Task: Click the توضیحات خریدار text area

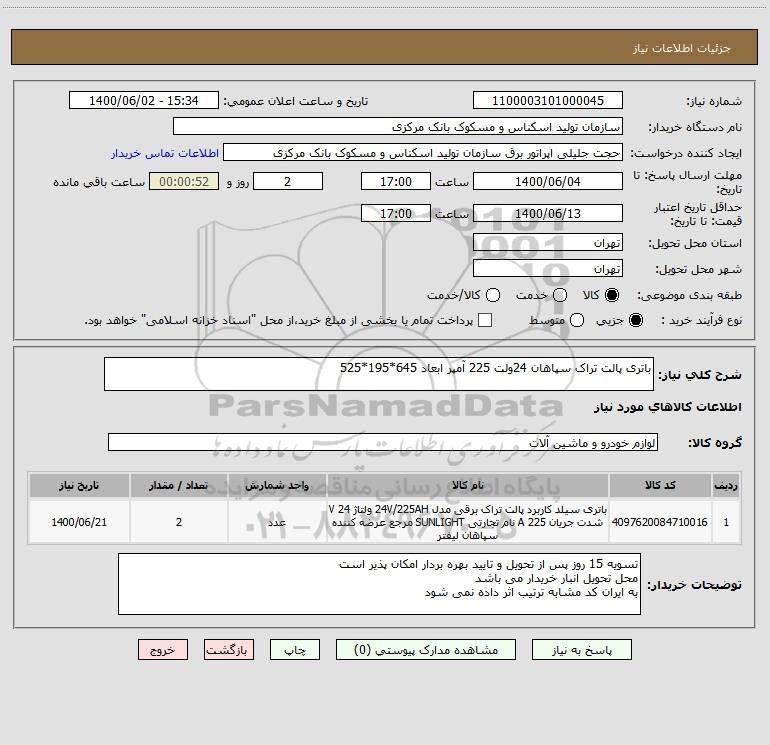Action: 380,584
